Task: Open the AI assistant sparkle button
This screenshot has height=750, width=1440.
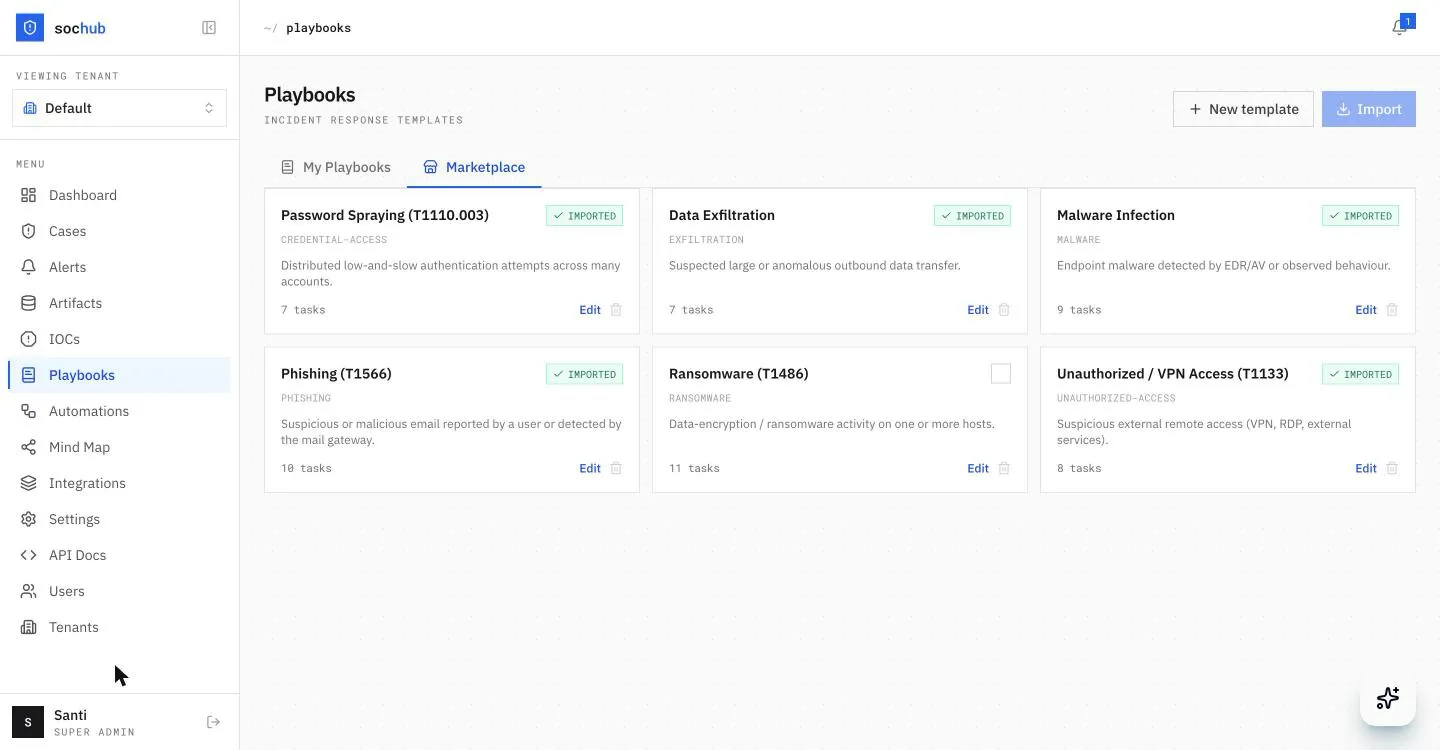Action: point(1388,698)
